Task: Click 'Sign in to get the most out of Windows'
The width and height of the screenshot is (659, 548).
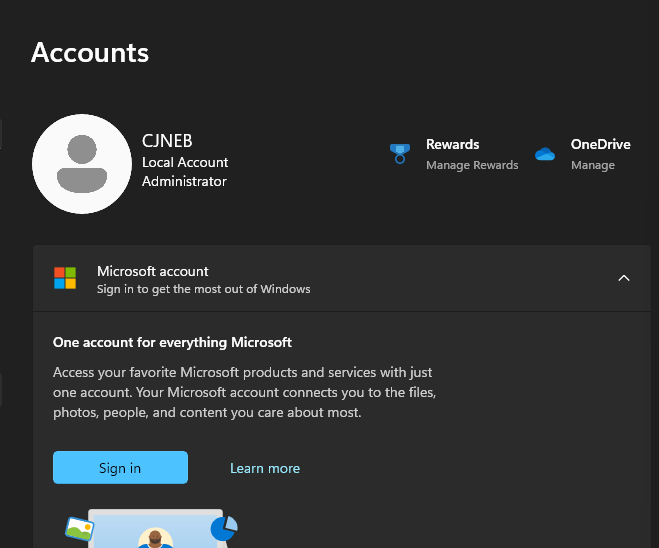Action: pos(203,289)
